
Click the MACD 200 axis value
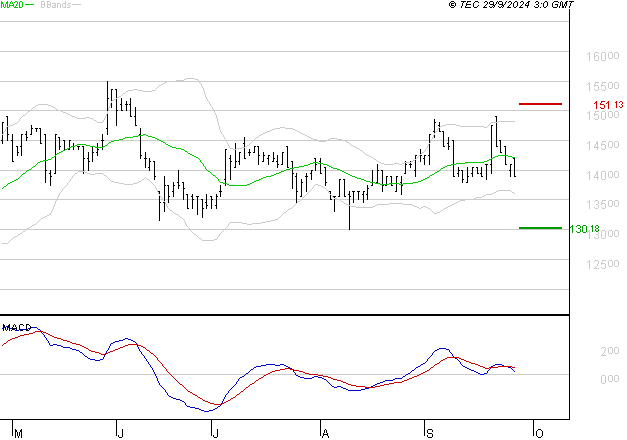[x=610, y=351]
